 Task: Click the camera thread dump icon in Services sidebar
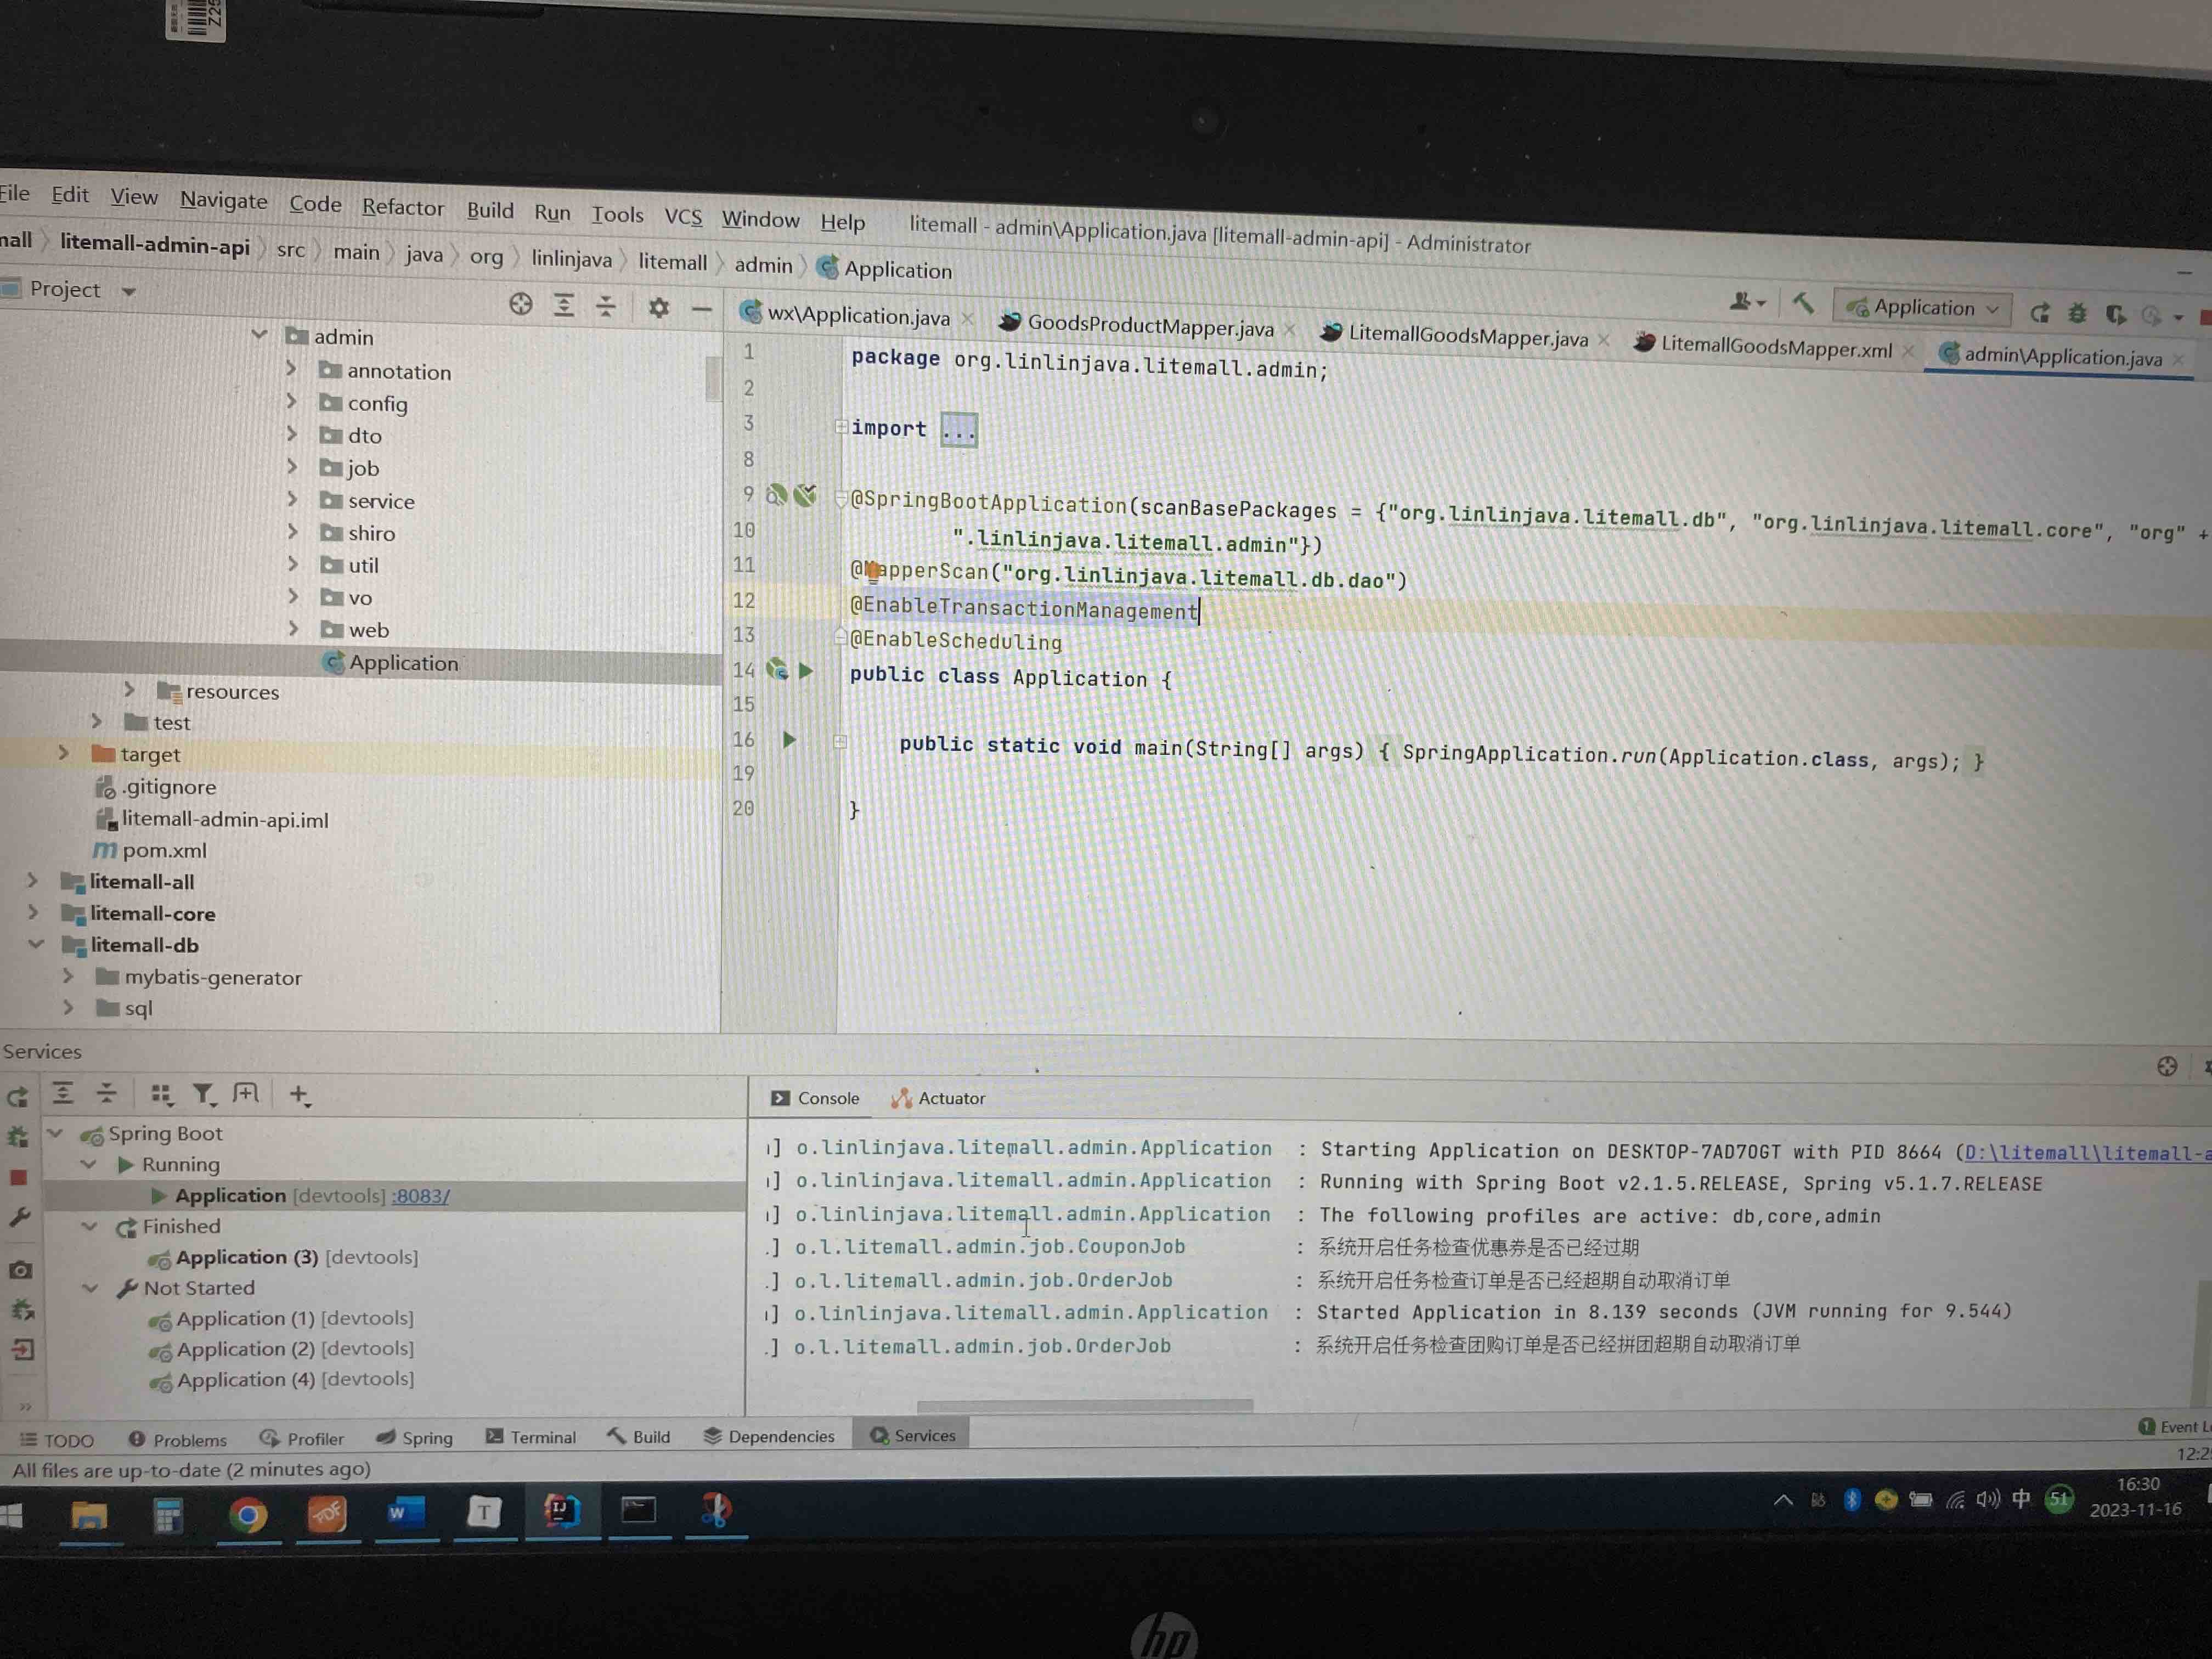tap(20, 1270)
